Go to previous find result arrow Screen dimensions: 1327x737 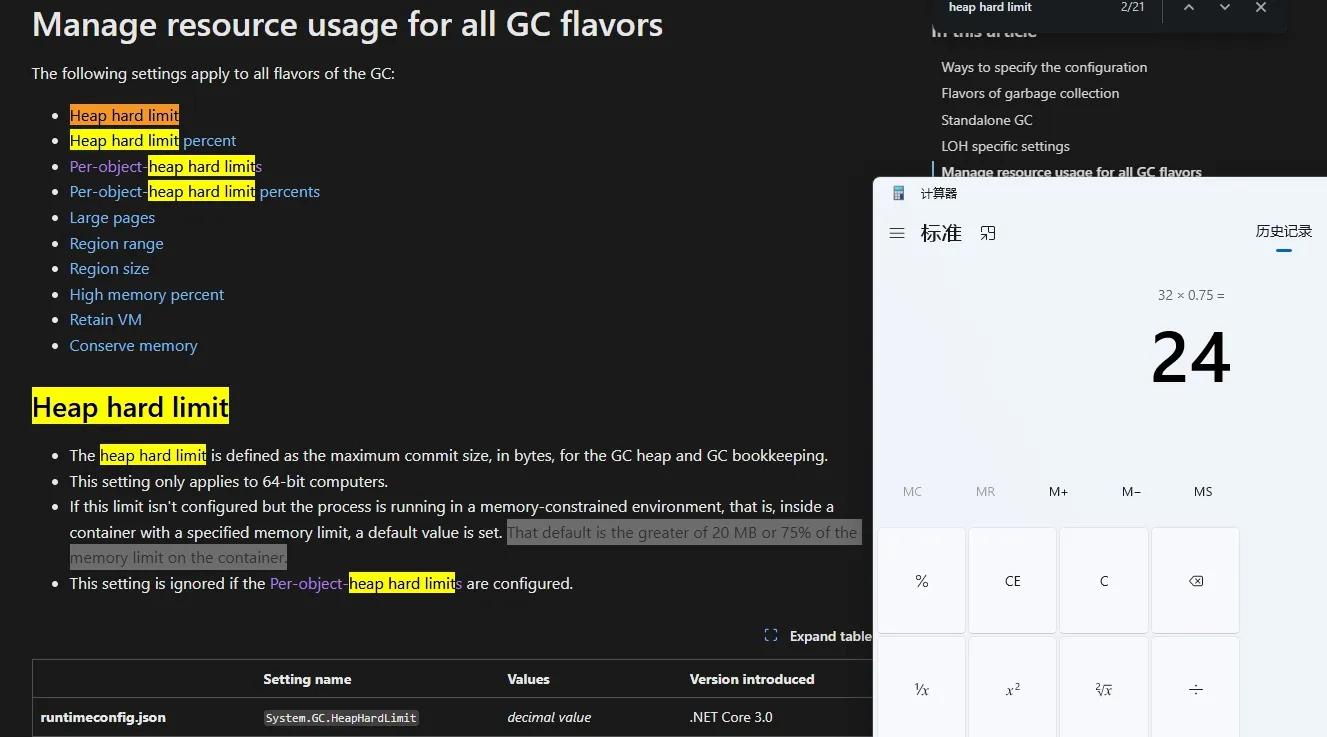coord(1188,7)
